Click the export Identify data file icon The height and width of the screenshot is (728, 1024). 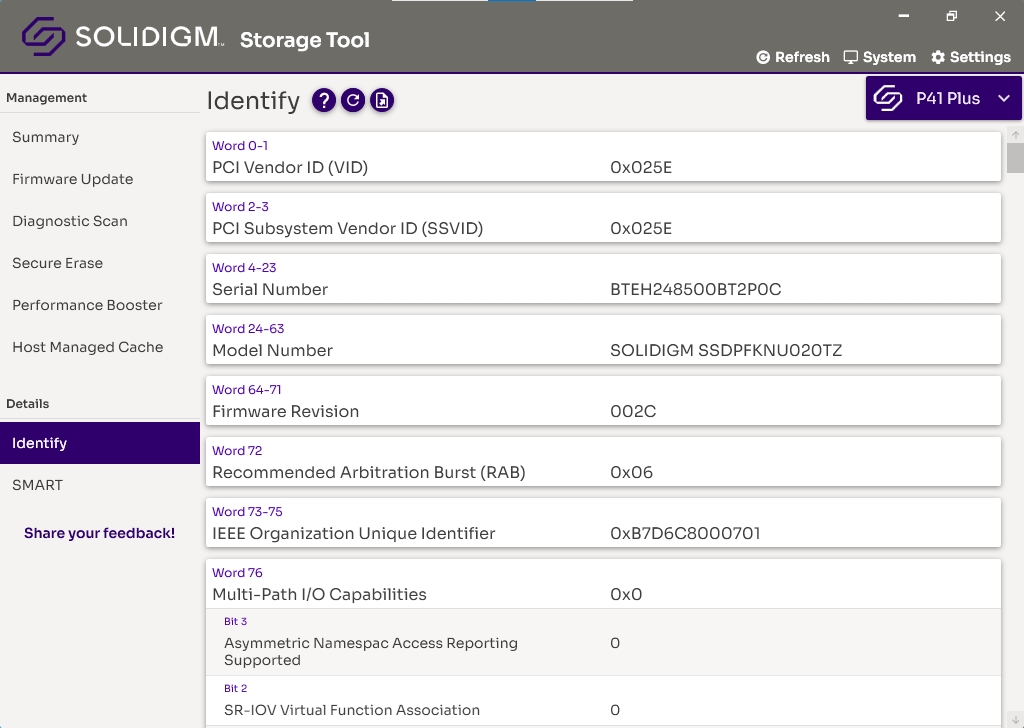[382, 101]
